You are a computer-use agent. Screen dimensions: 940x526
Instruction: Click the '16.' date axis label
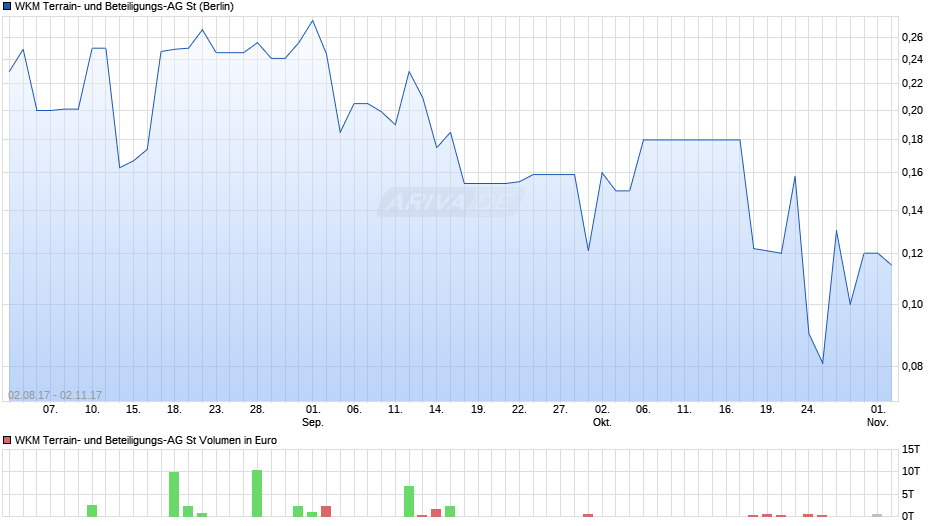726,410
